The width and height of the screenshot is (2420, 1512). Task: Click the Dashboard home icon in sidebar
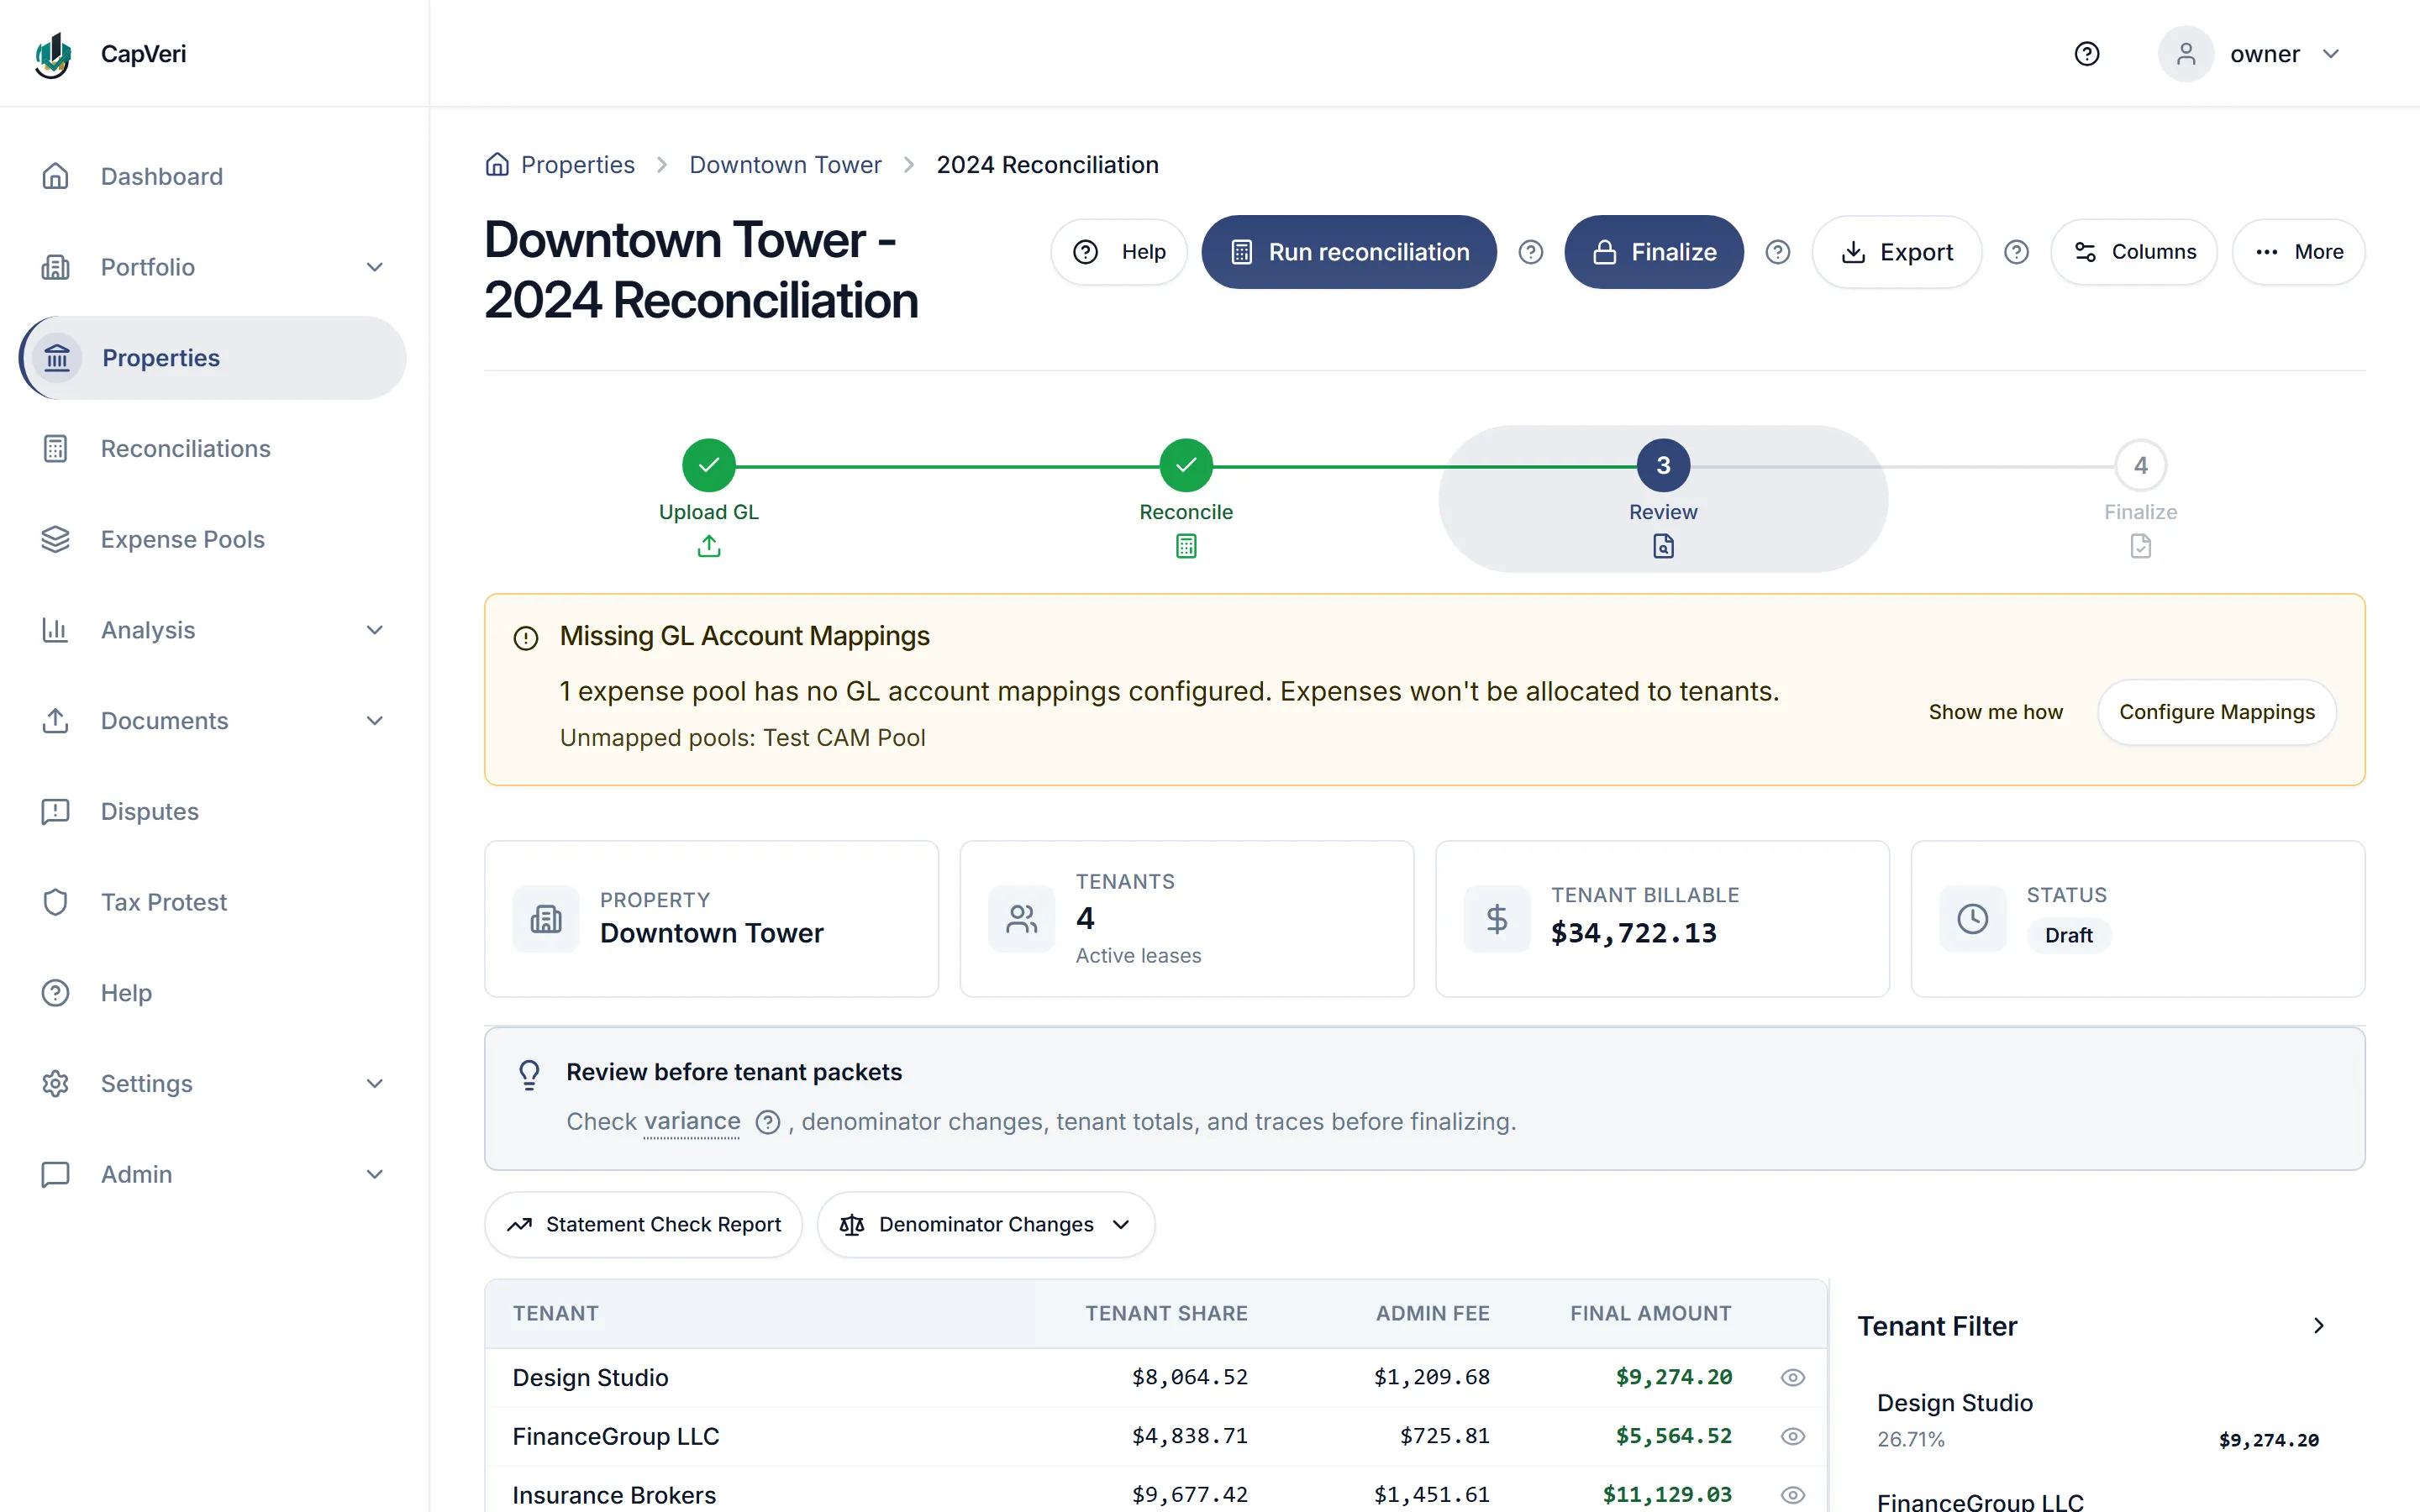coord(55,176)
